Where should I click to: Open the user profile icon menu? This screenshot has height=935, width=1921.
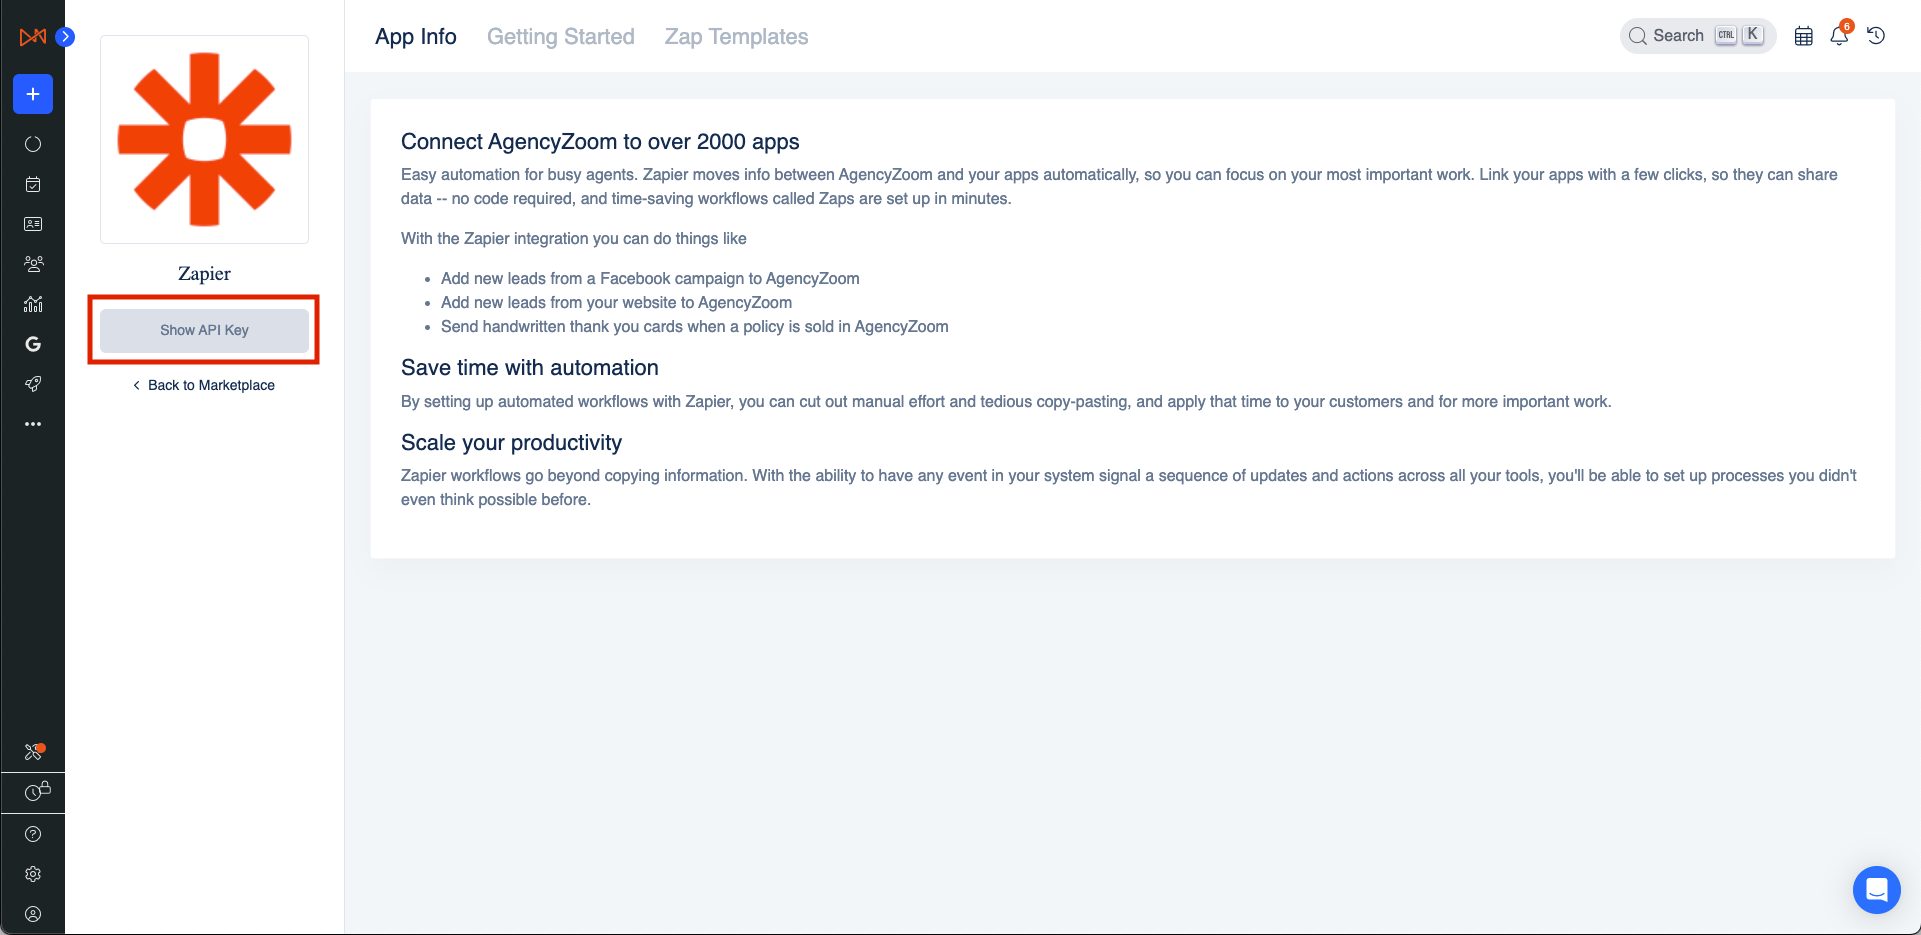tap(33, 914)
